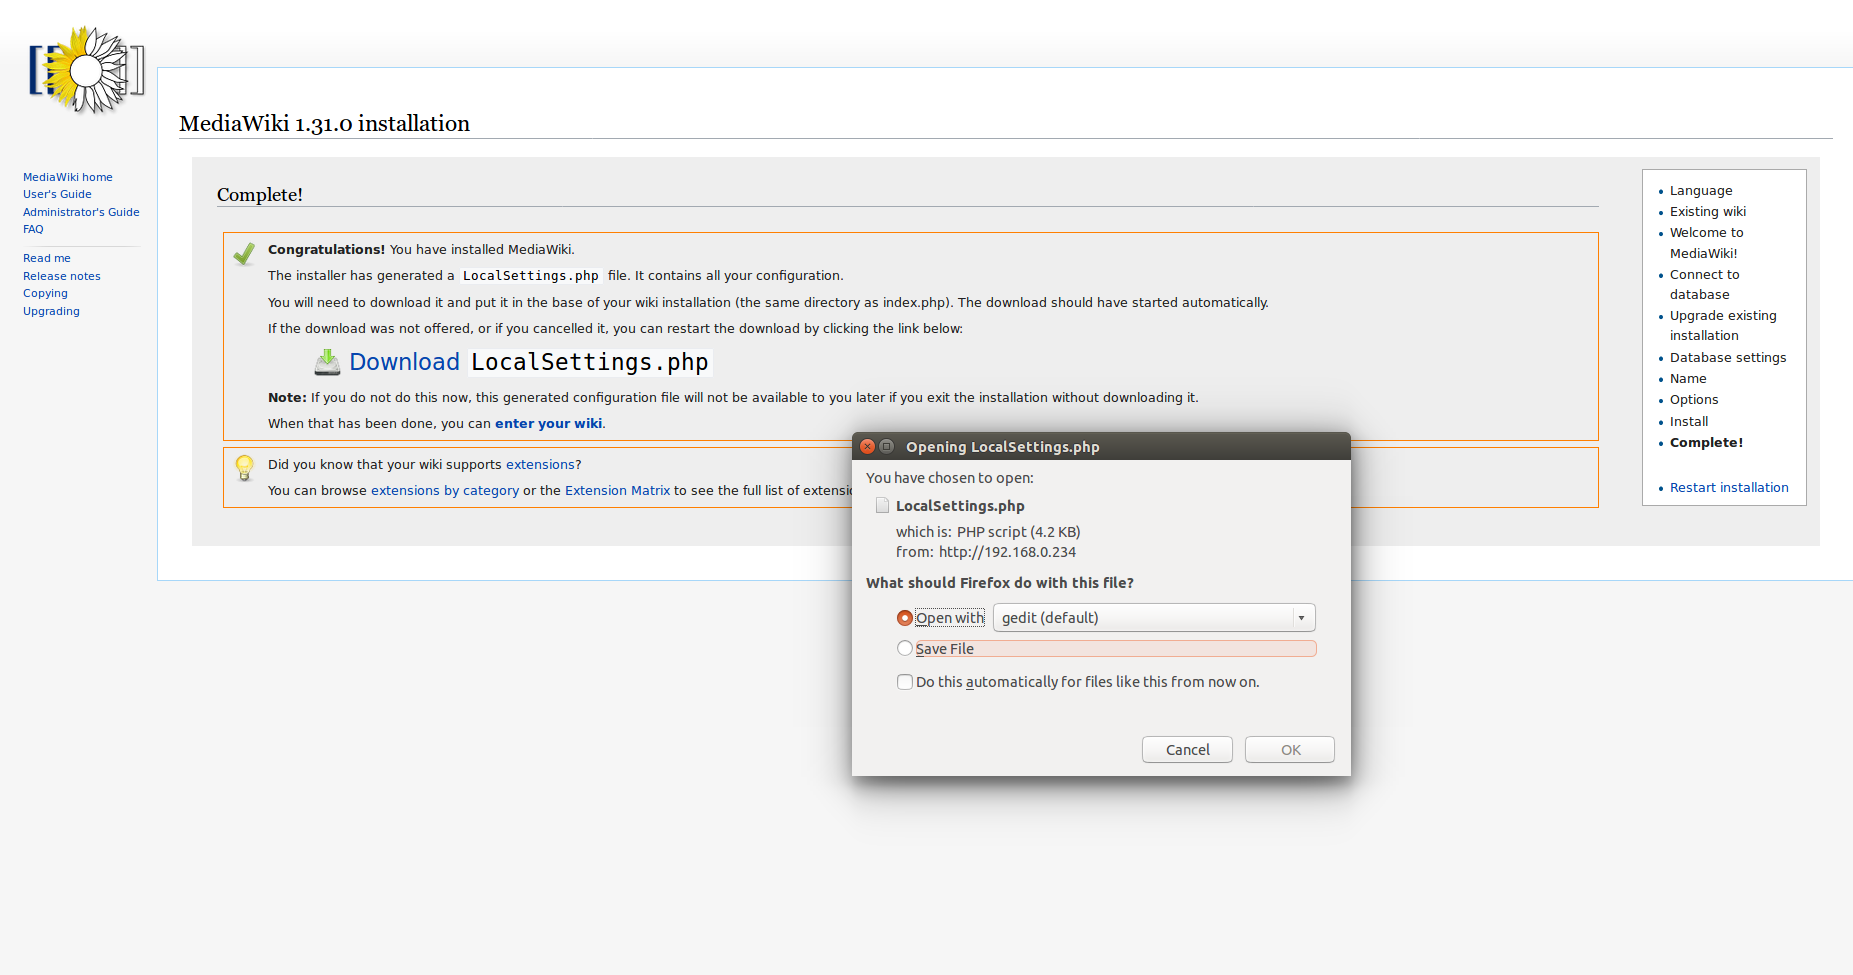Enable Do this automatically checkbox

pyautogui.click(x=905, y=682)
